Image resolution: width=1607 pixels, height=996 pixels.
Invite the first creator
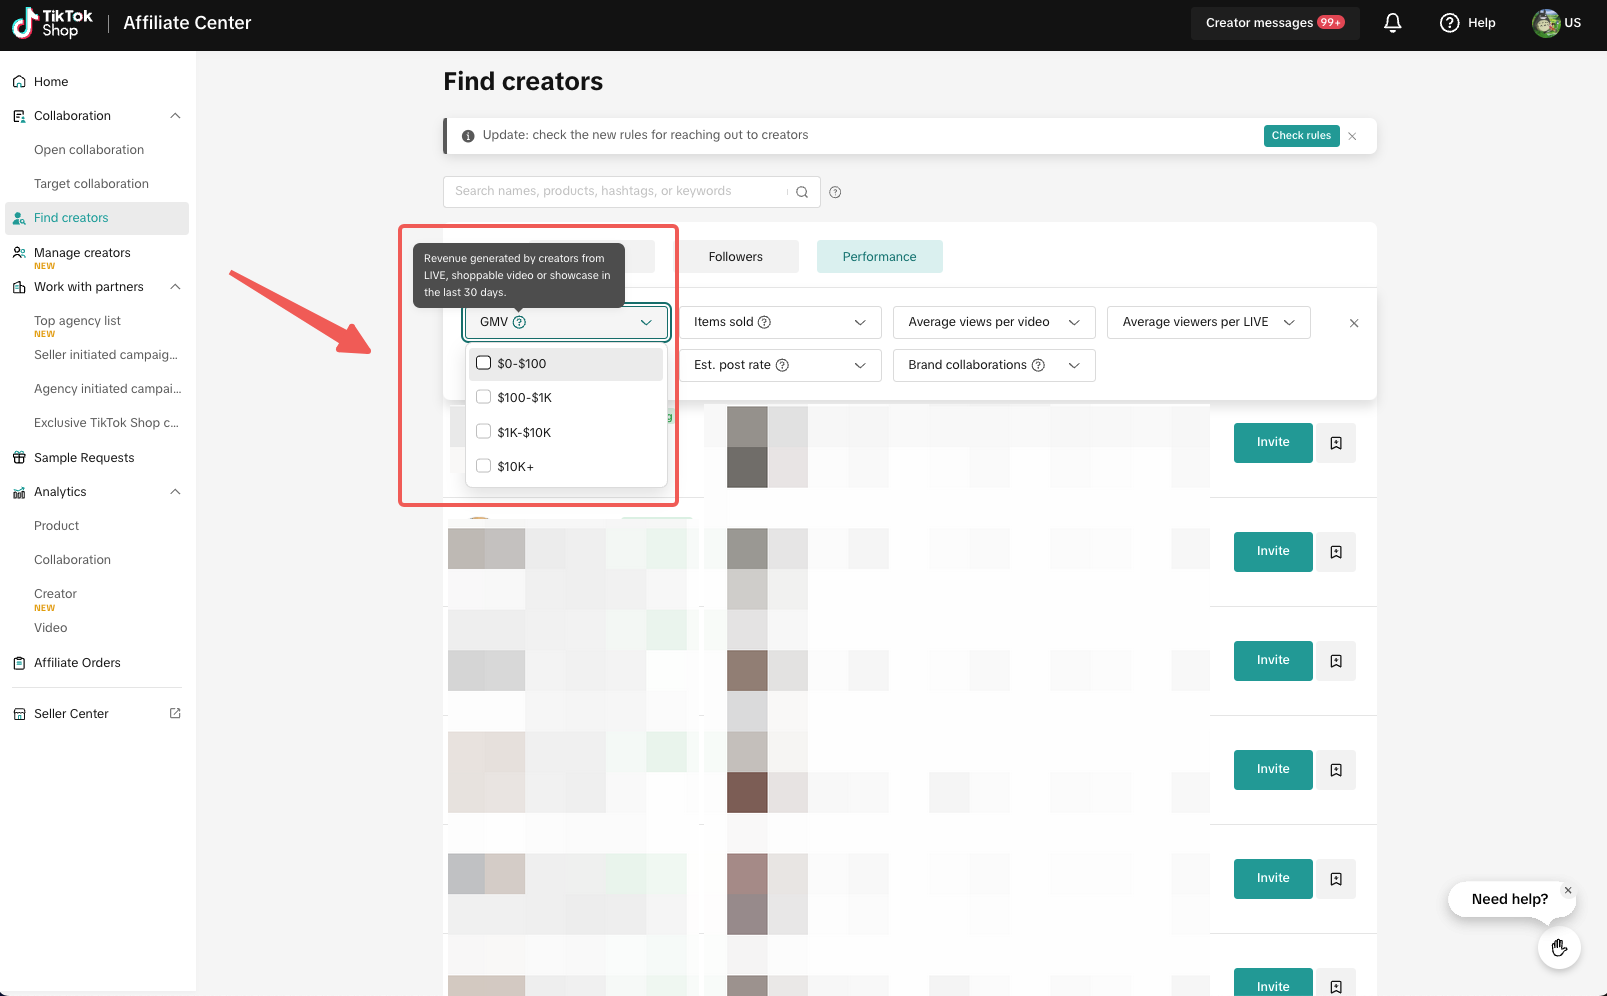(1272, 443)
